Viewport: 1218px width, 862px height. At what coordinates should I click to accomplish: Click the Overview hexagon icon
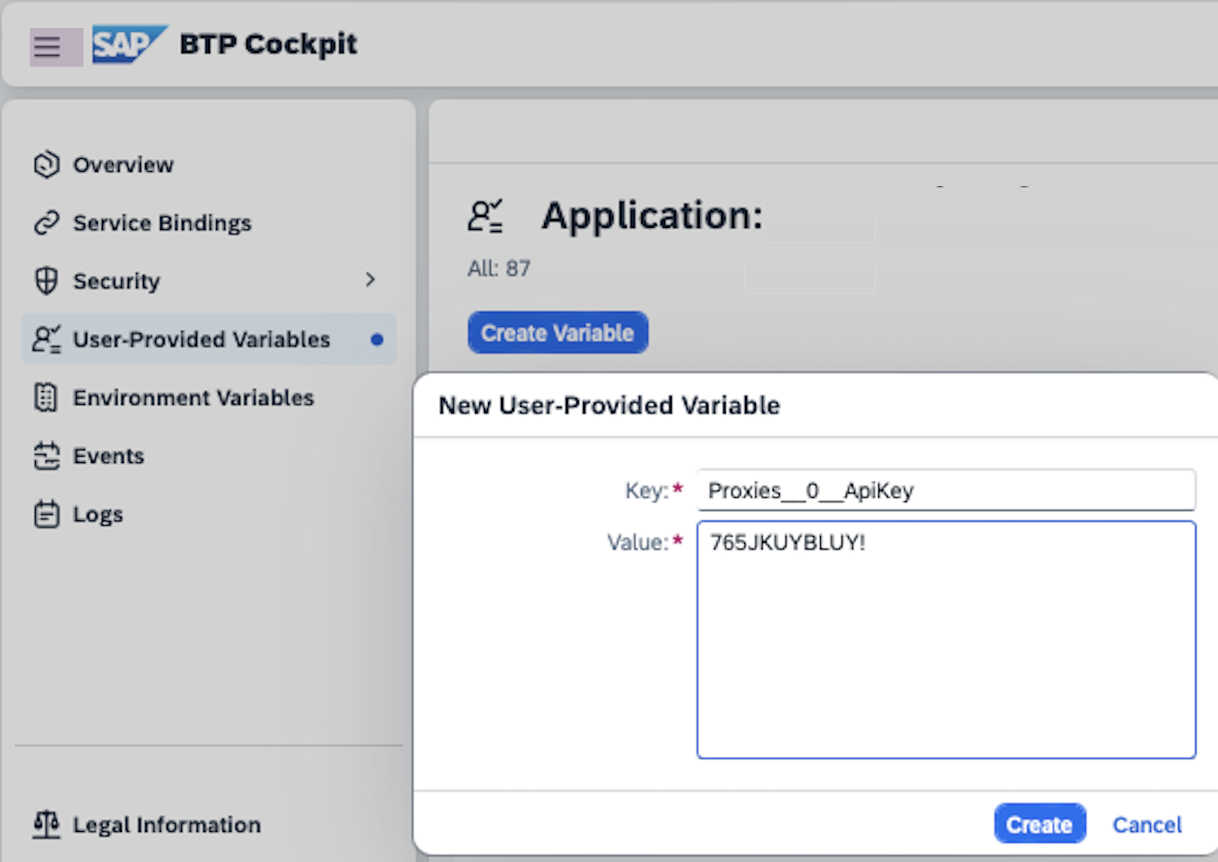(46, 165)
